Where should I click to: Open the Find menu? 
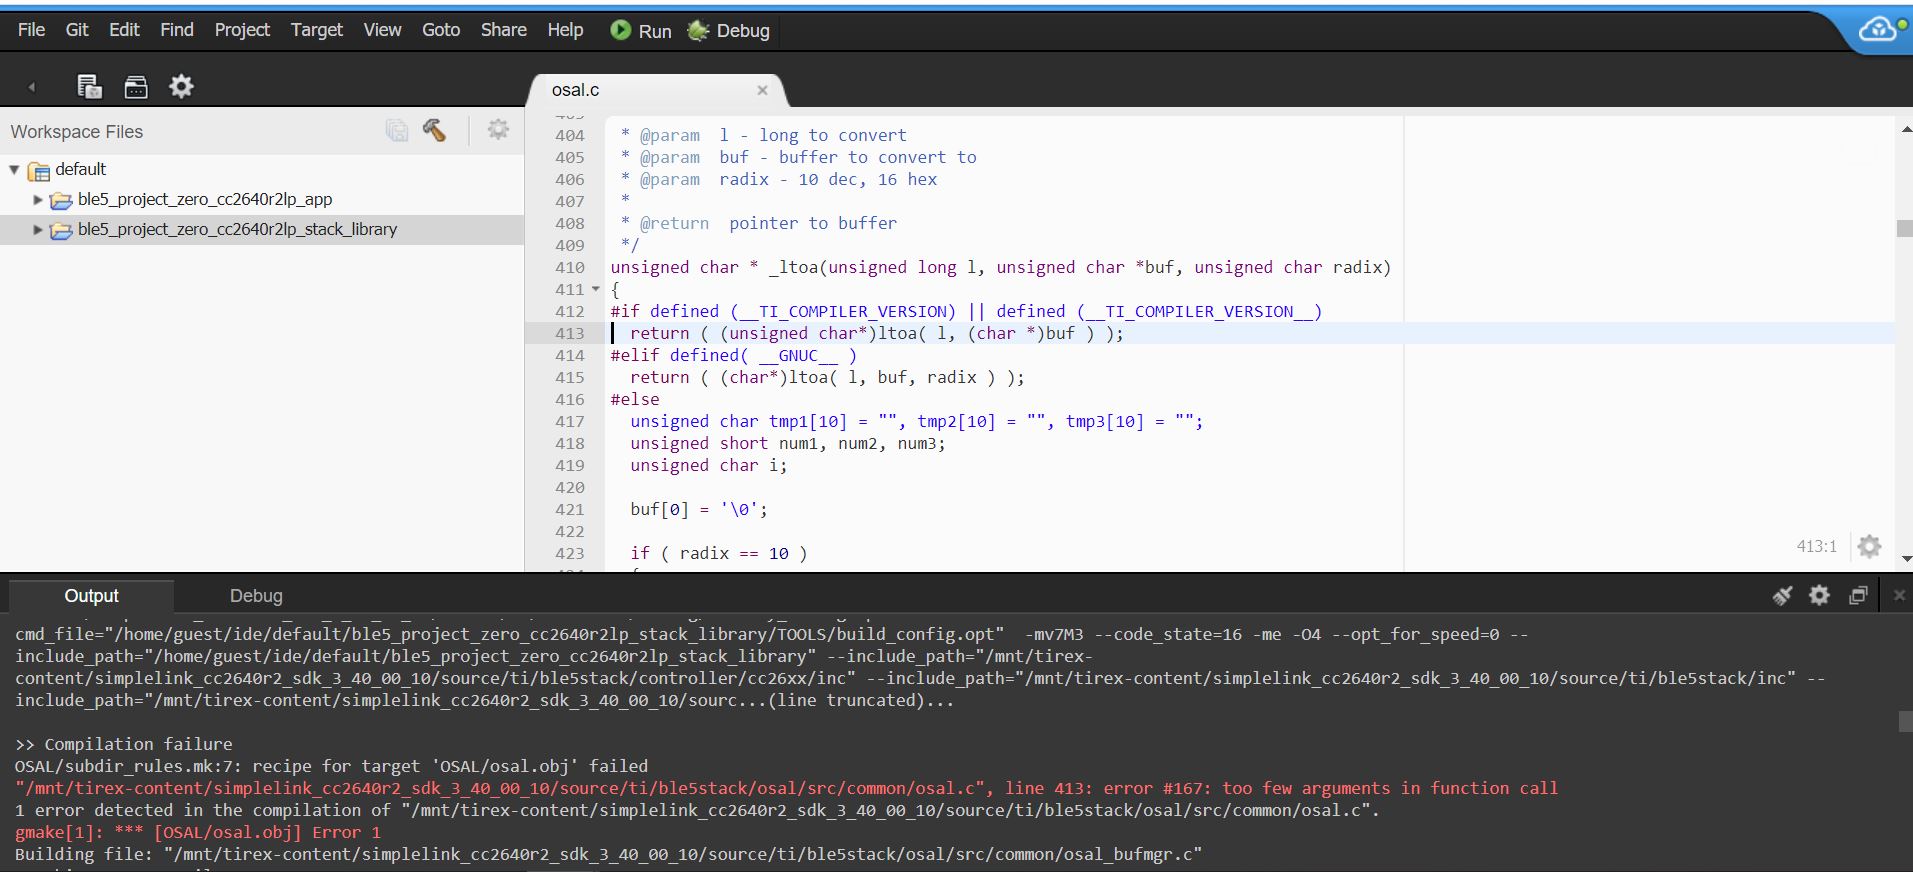pos(177,30)
